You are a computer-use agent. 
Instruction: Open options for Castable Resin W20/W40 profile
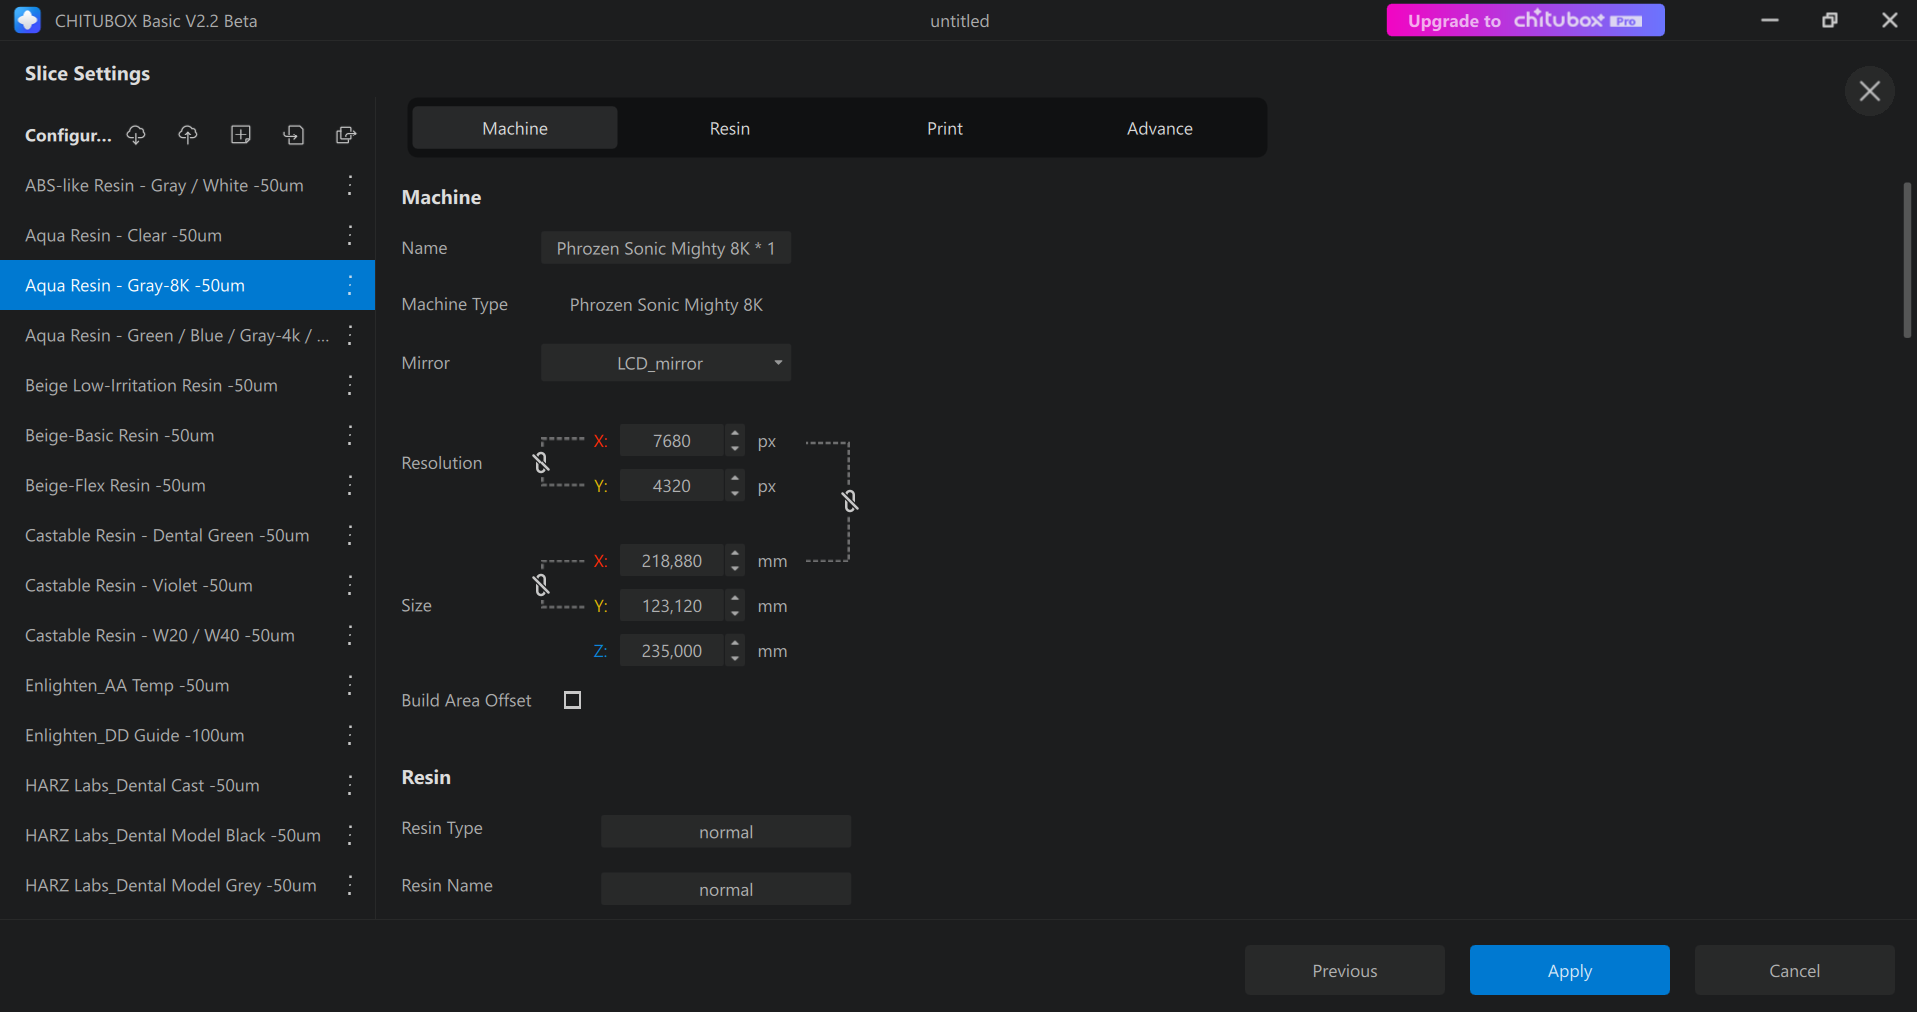pyautogui.click(x=350, y=635)
